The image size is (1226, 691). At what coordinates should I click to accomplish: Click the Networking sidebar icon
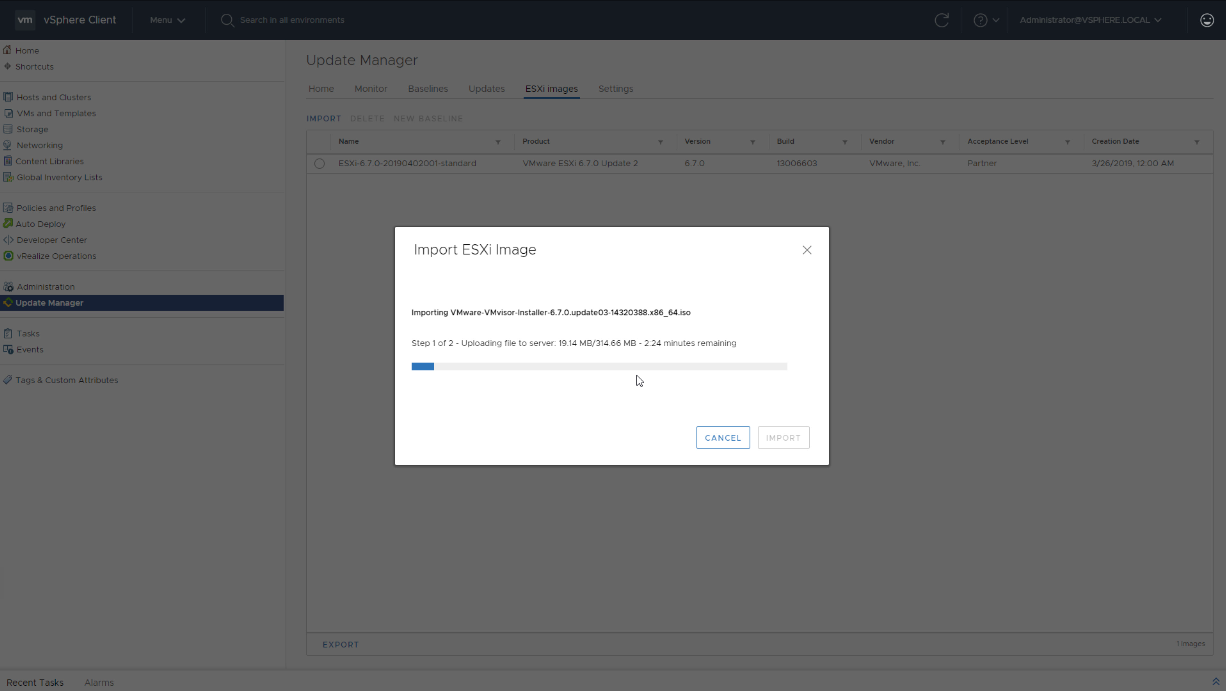[x=8, y=145]
